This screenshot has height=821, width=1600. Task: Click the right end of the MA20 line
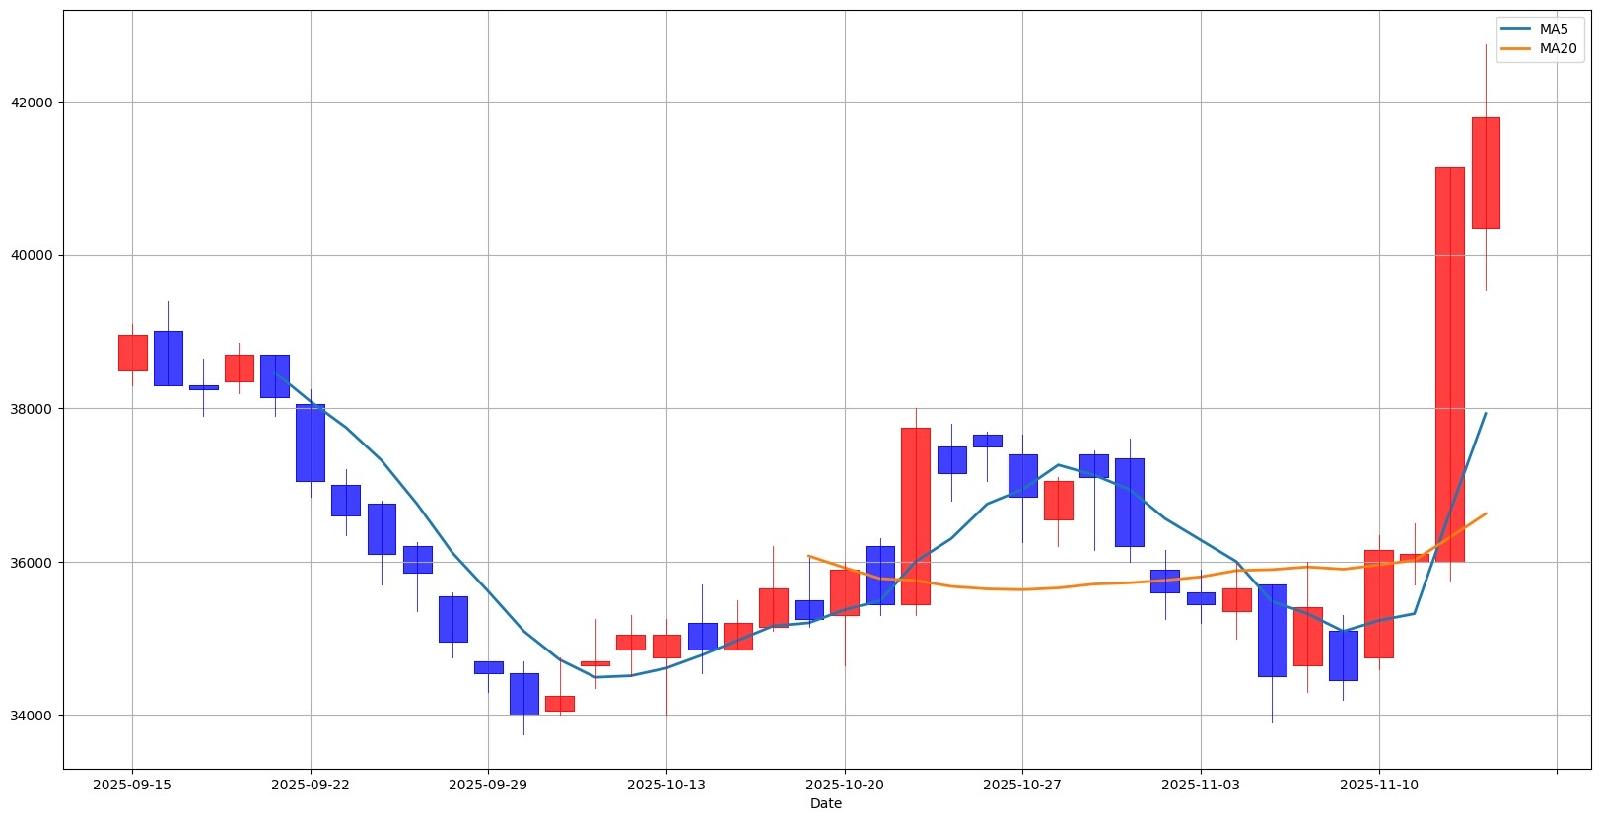point(1485,514)
